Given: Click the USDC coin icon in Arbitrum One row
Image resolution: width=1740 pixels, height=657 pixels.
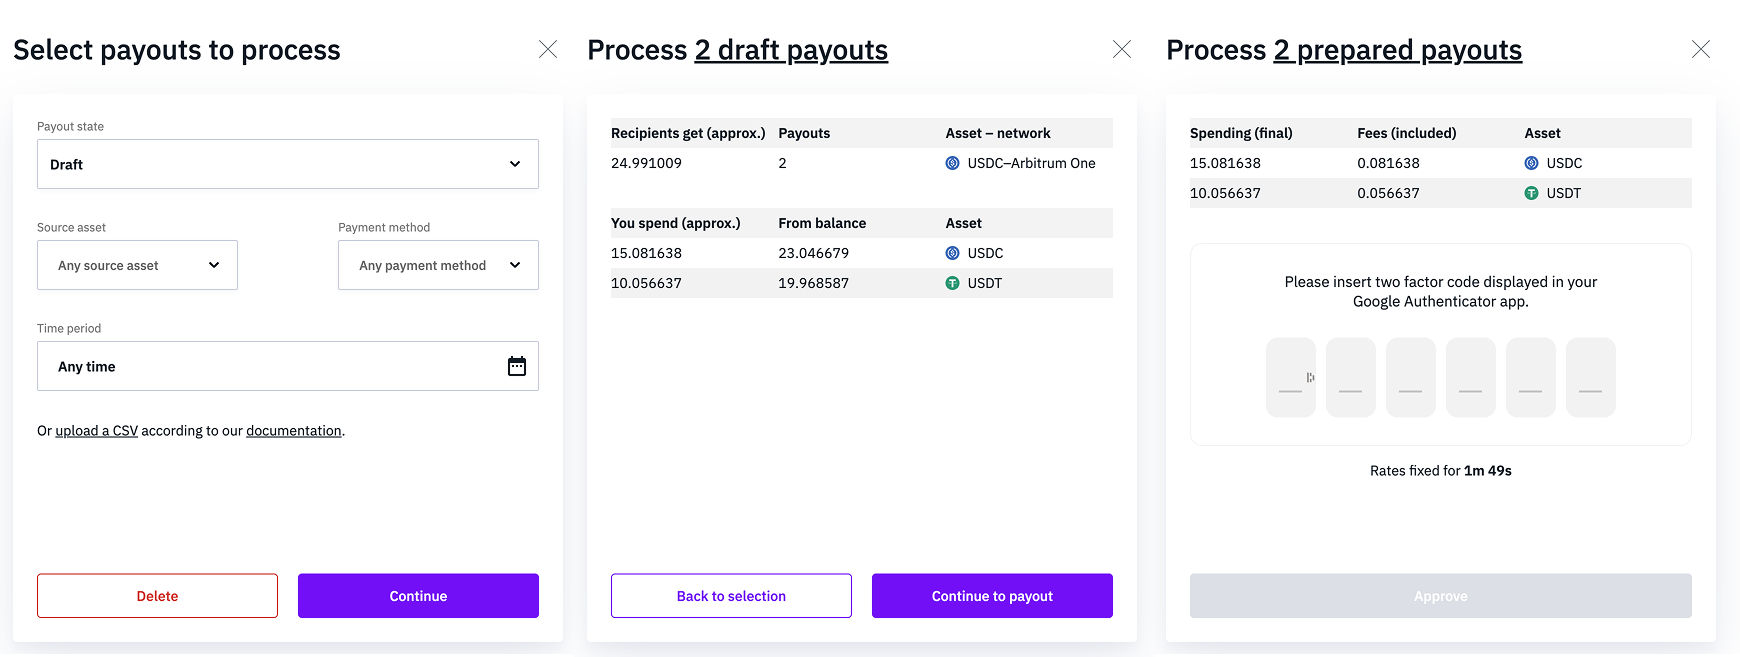Looking at the screenshot, I should [952, 163].
